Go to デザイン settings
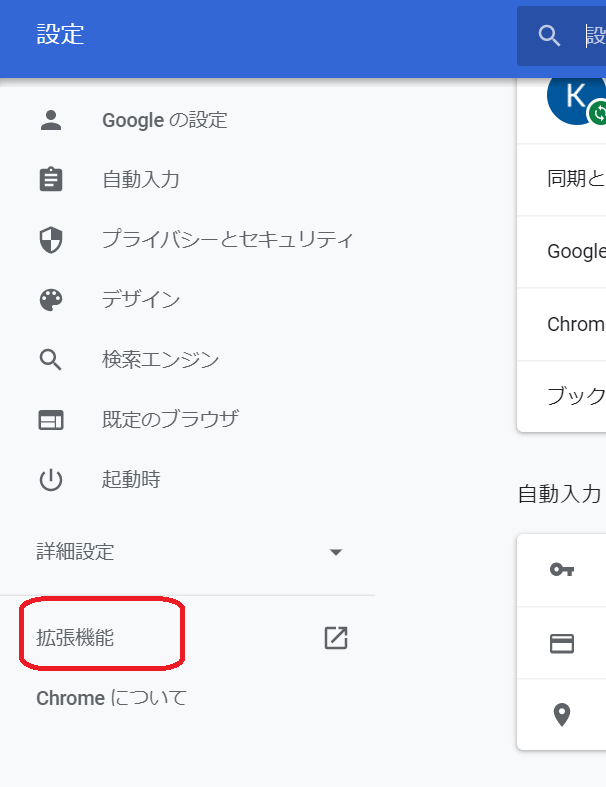Viewport: 606px width, 787px height. pos(141,300)
